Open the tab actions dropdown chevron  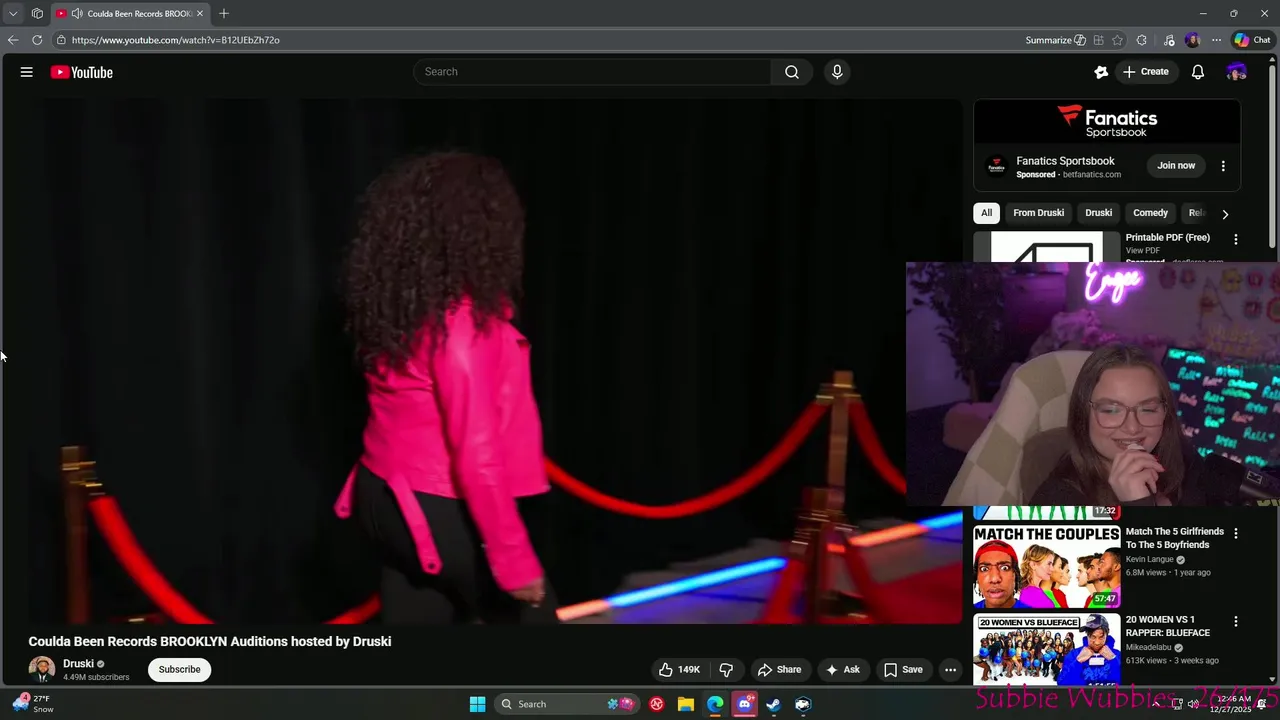pos(13,13)
